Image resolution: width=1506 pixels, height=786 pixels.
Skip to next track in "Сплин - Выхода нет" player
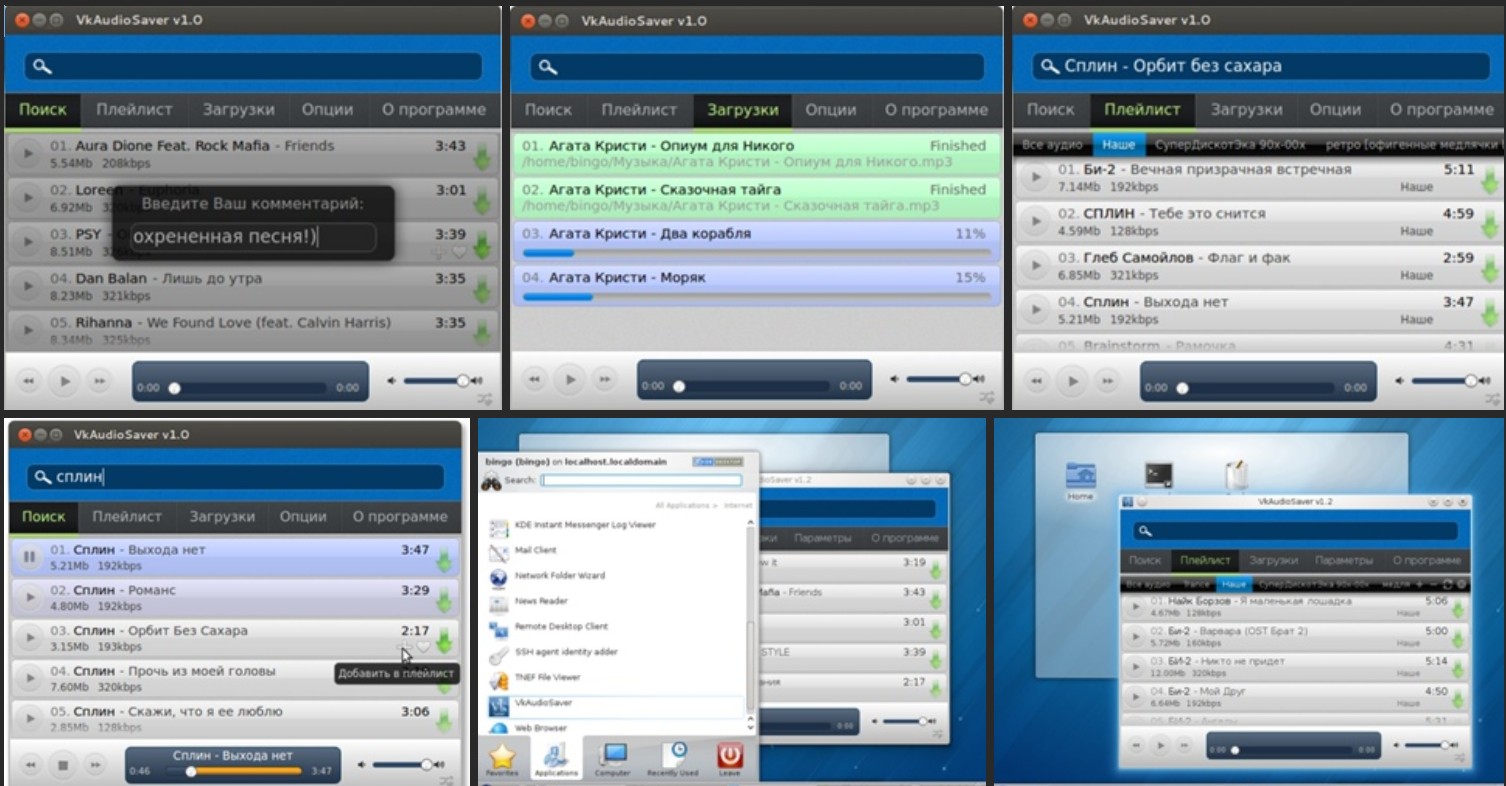pyautogui.click(x=96, y=765)
